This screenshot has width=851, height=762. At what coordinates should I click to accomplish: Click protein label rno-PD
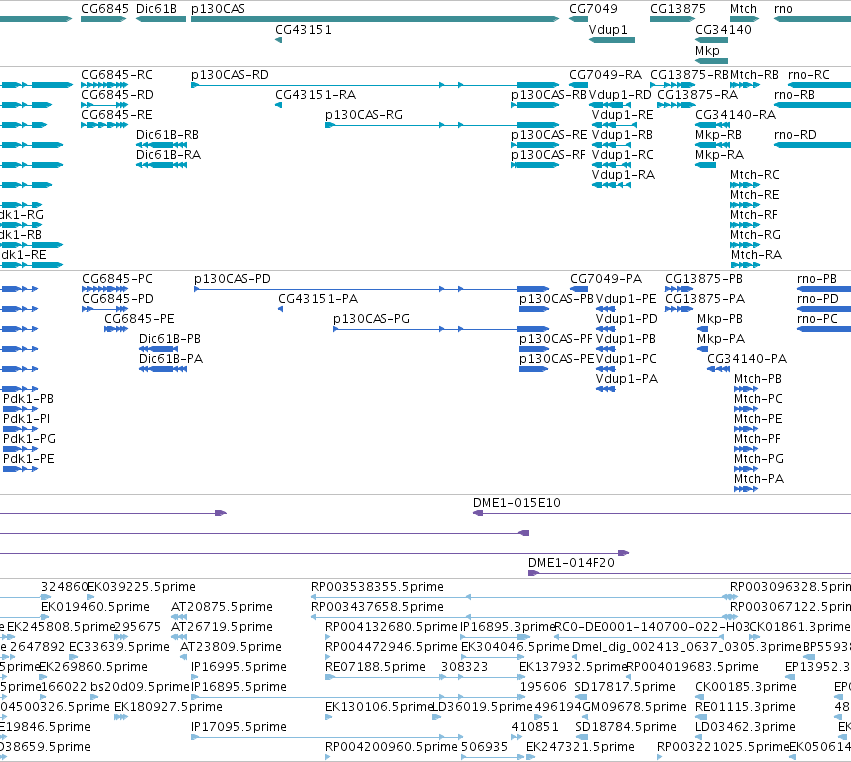click(x=817, y=299)
